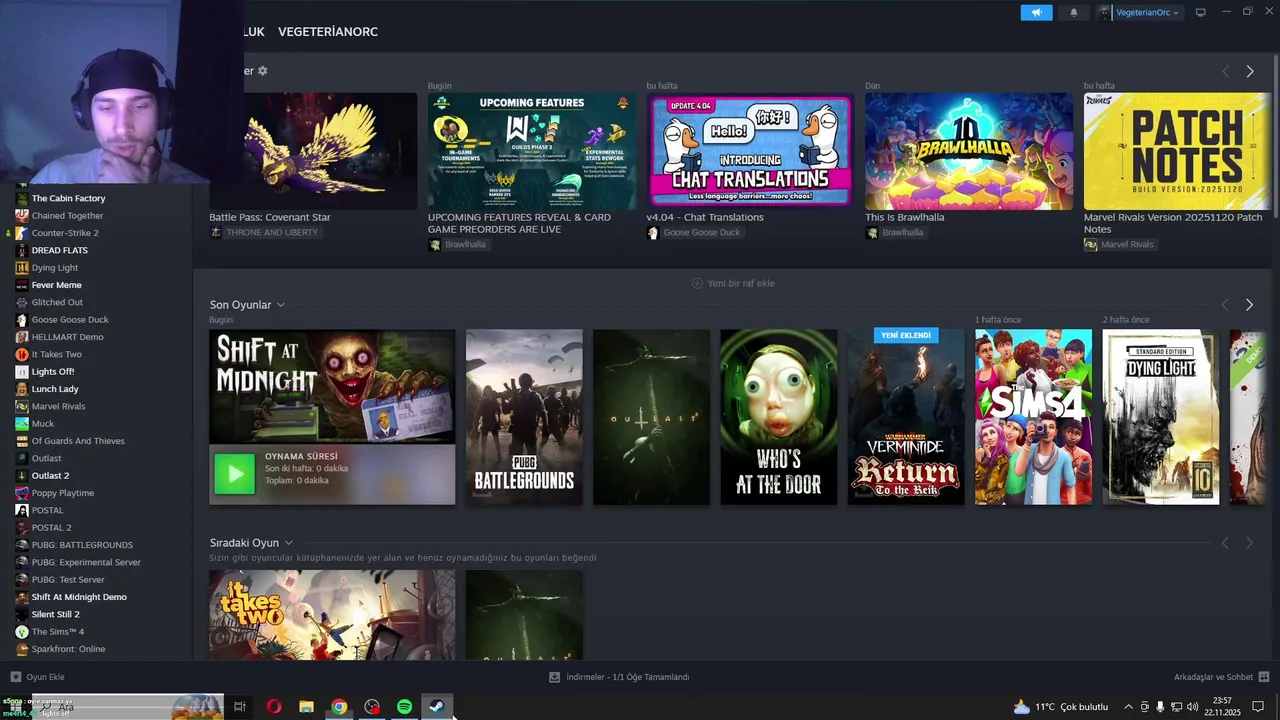Screen dimensions: 1280x720
Task: Show next news items arrow
Action: [x=1250, y=71]
